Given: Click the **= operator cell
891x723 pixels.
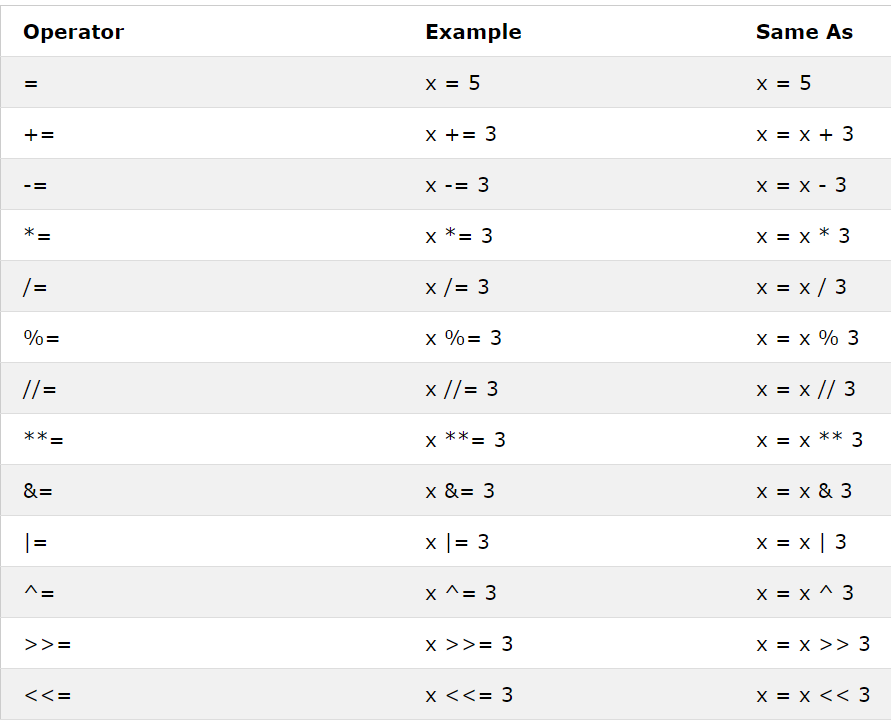Looking at the screenshot, I should (43, 439).
